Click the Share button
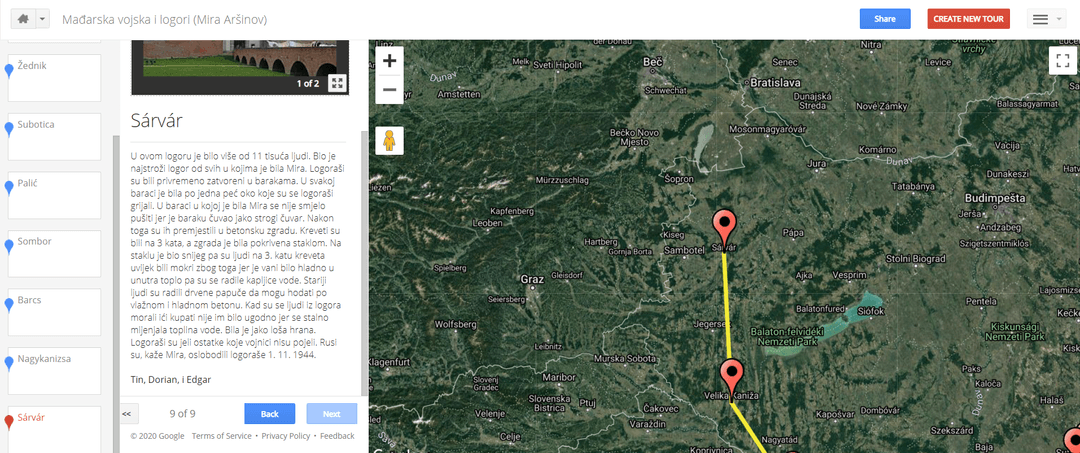Viewport: 1080px width, 453px height. coord(885,19)
